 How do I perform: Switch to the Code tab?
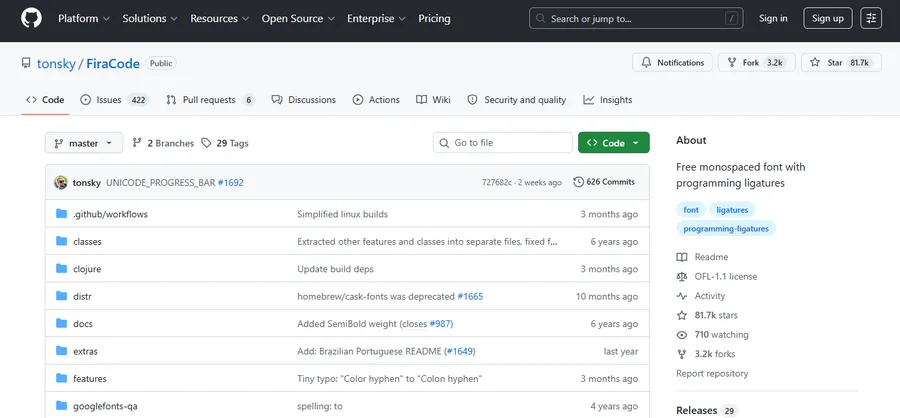coord(45,100)
